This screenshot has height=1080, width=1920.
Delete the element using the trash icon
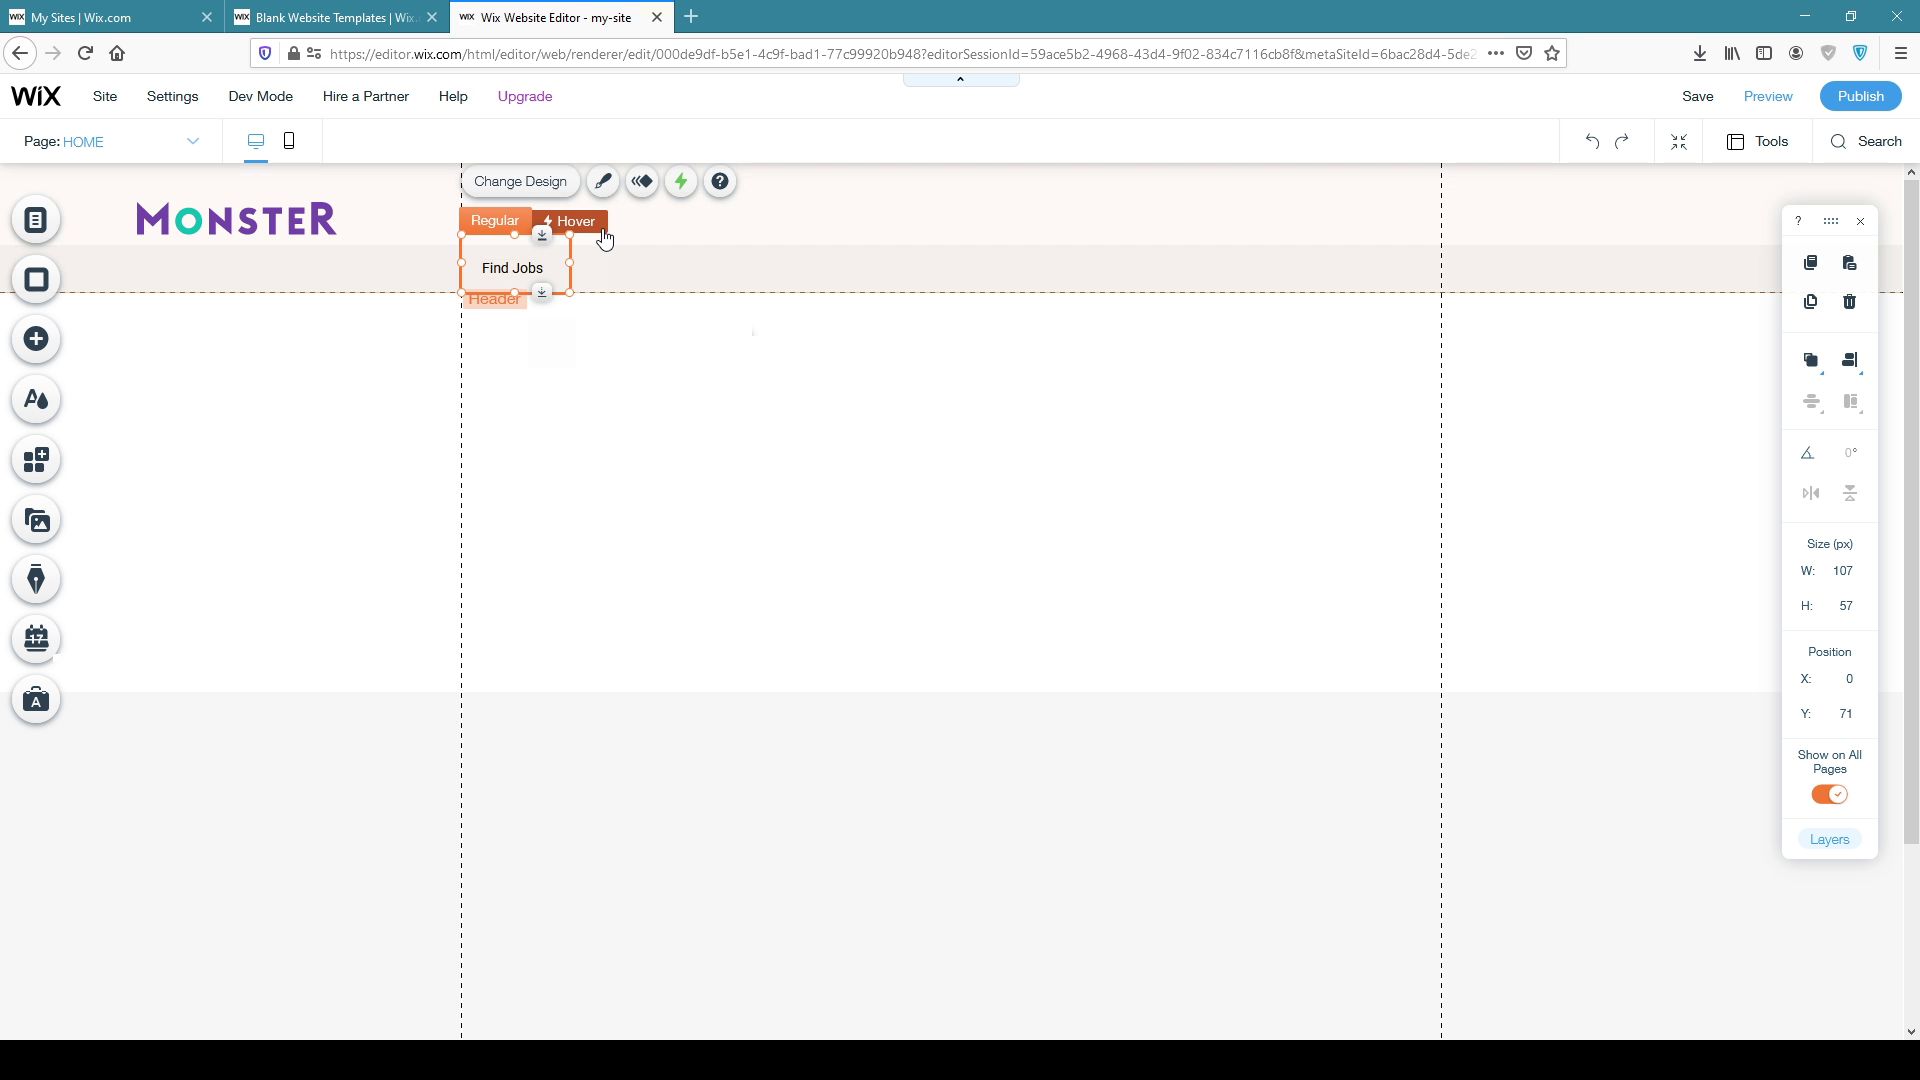point(1850,301)
